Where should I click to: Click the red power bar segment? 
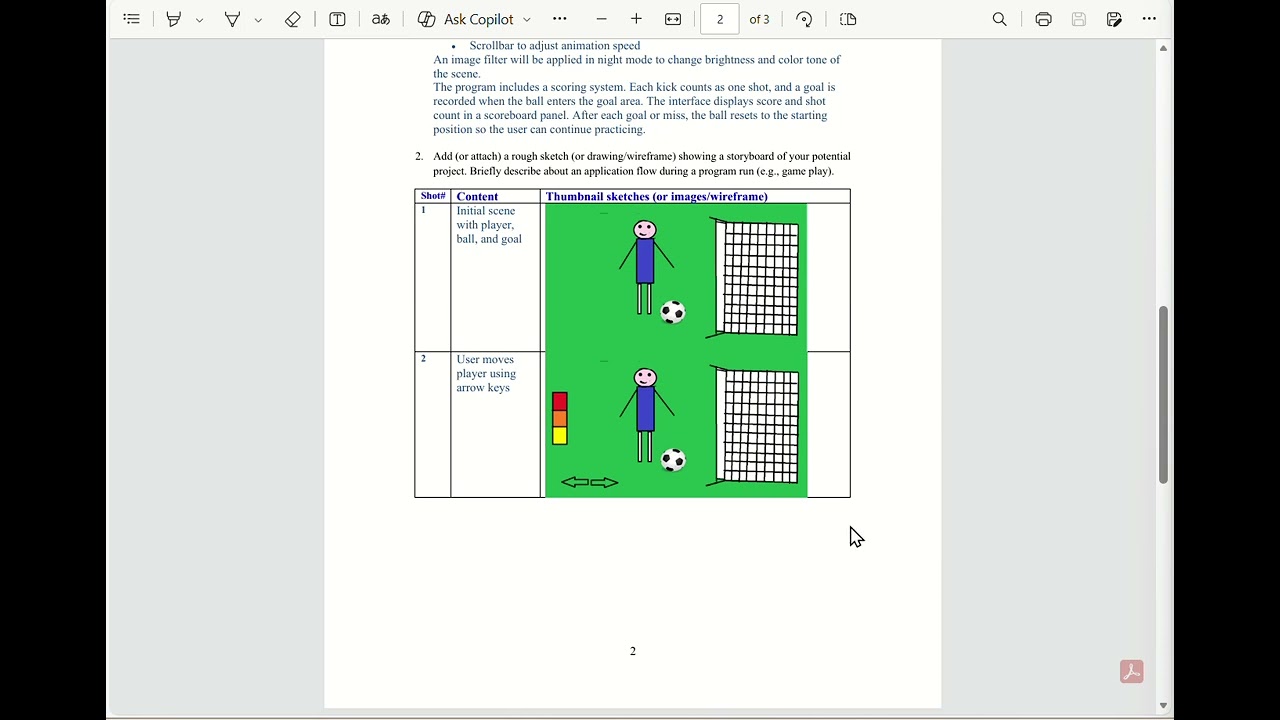(560, 401)
